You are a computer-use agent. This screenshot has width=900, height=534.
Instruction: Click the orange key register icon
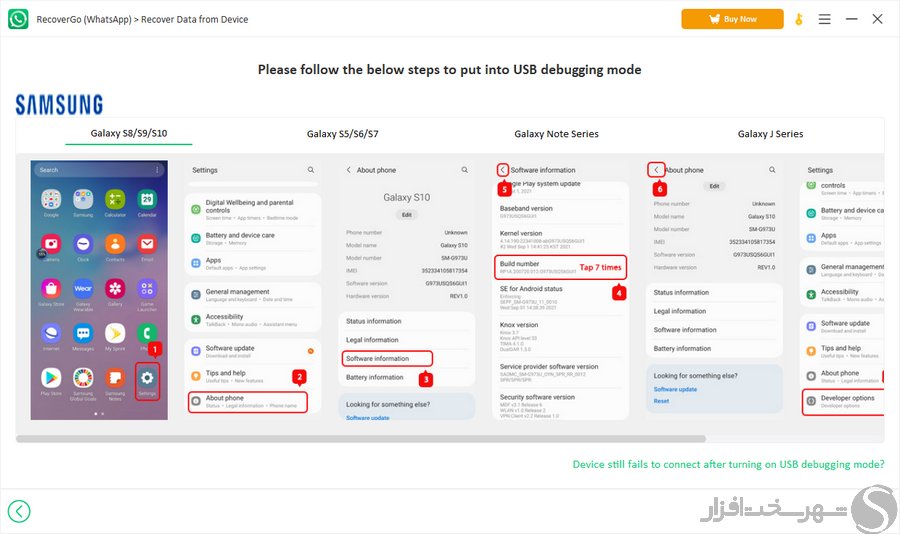coord(798,20)
